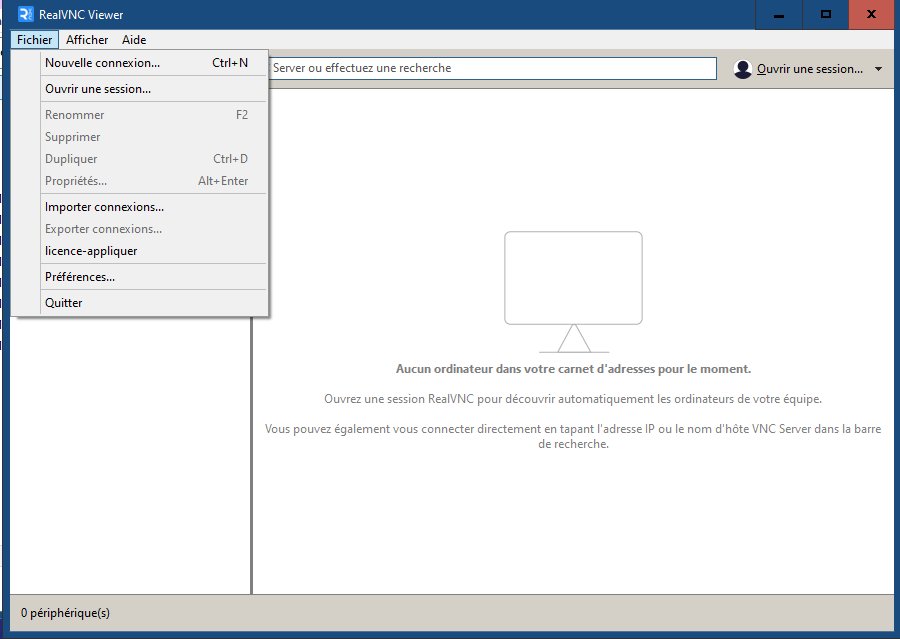Maximize the RealVNC Viewer window

825,14
